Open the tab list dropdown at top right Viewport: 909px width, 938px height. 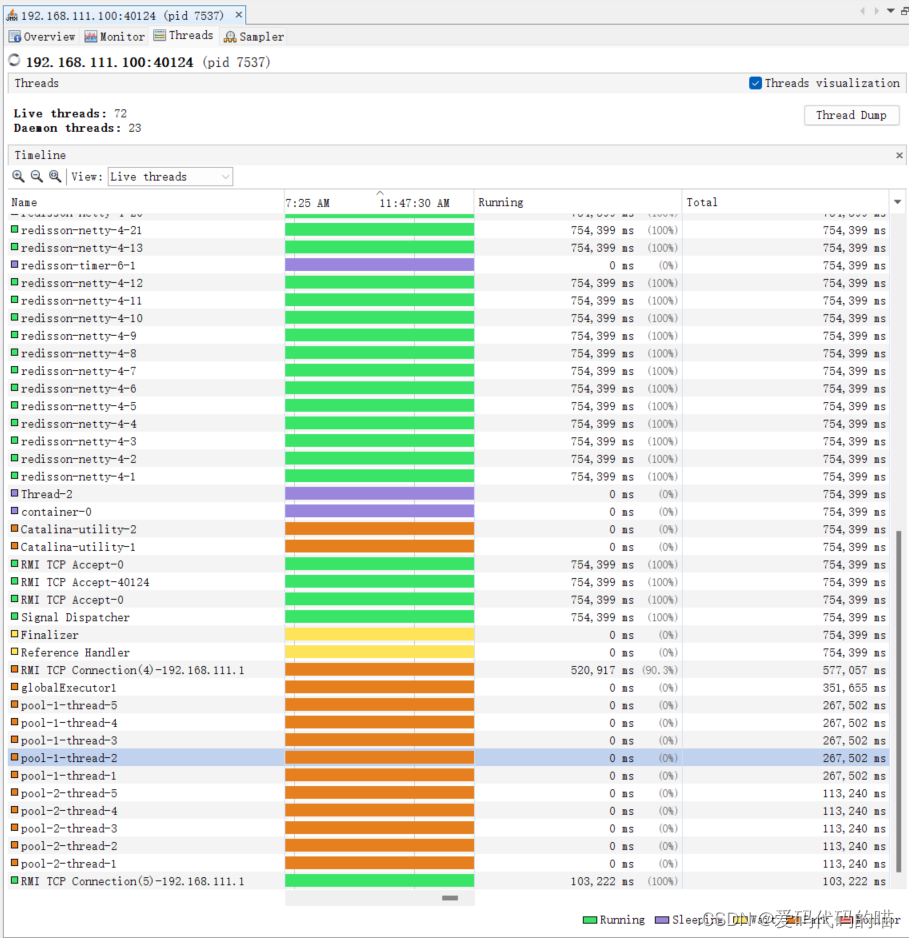pyautogui.click(x=890, y=11)
